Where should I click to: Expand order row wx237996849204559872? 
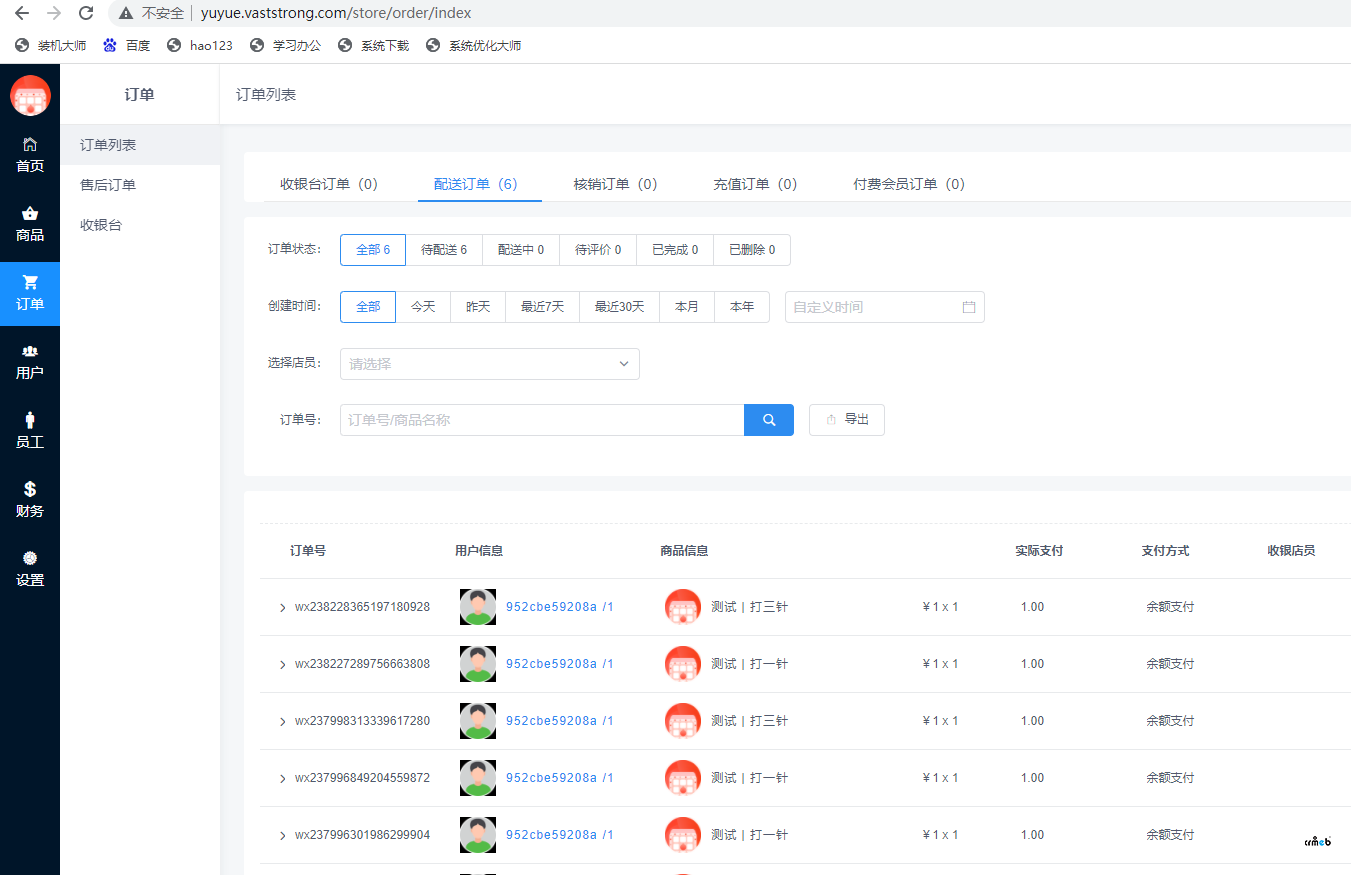tap(283, 779)
